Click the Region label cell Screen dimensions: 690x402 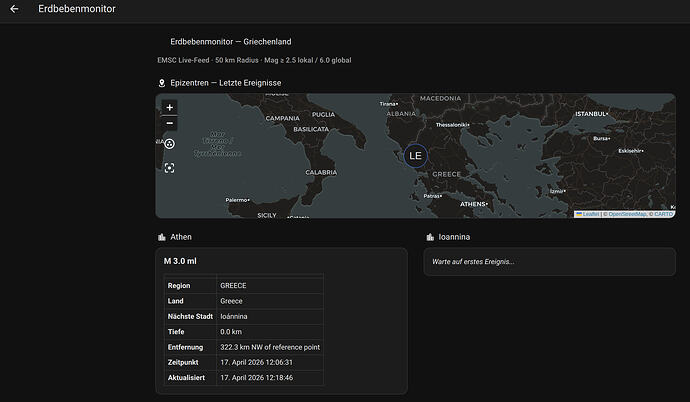pyautogui.click(x=190, y=286)
